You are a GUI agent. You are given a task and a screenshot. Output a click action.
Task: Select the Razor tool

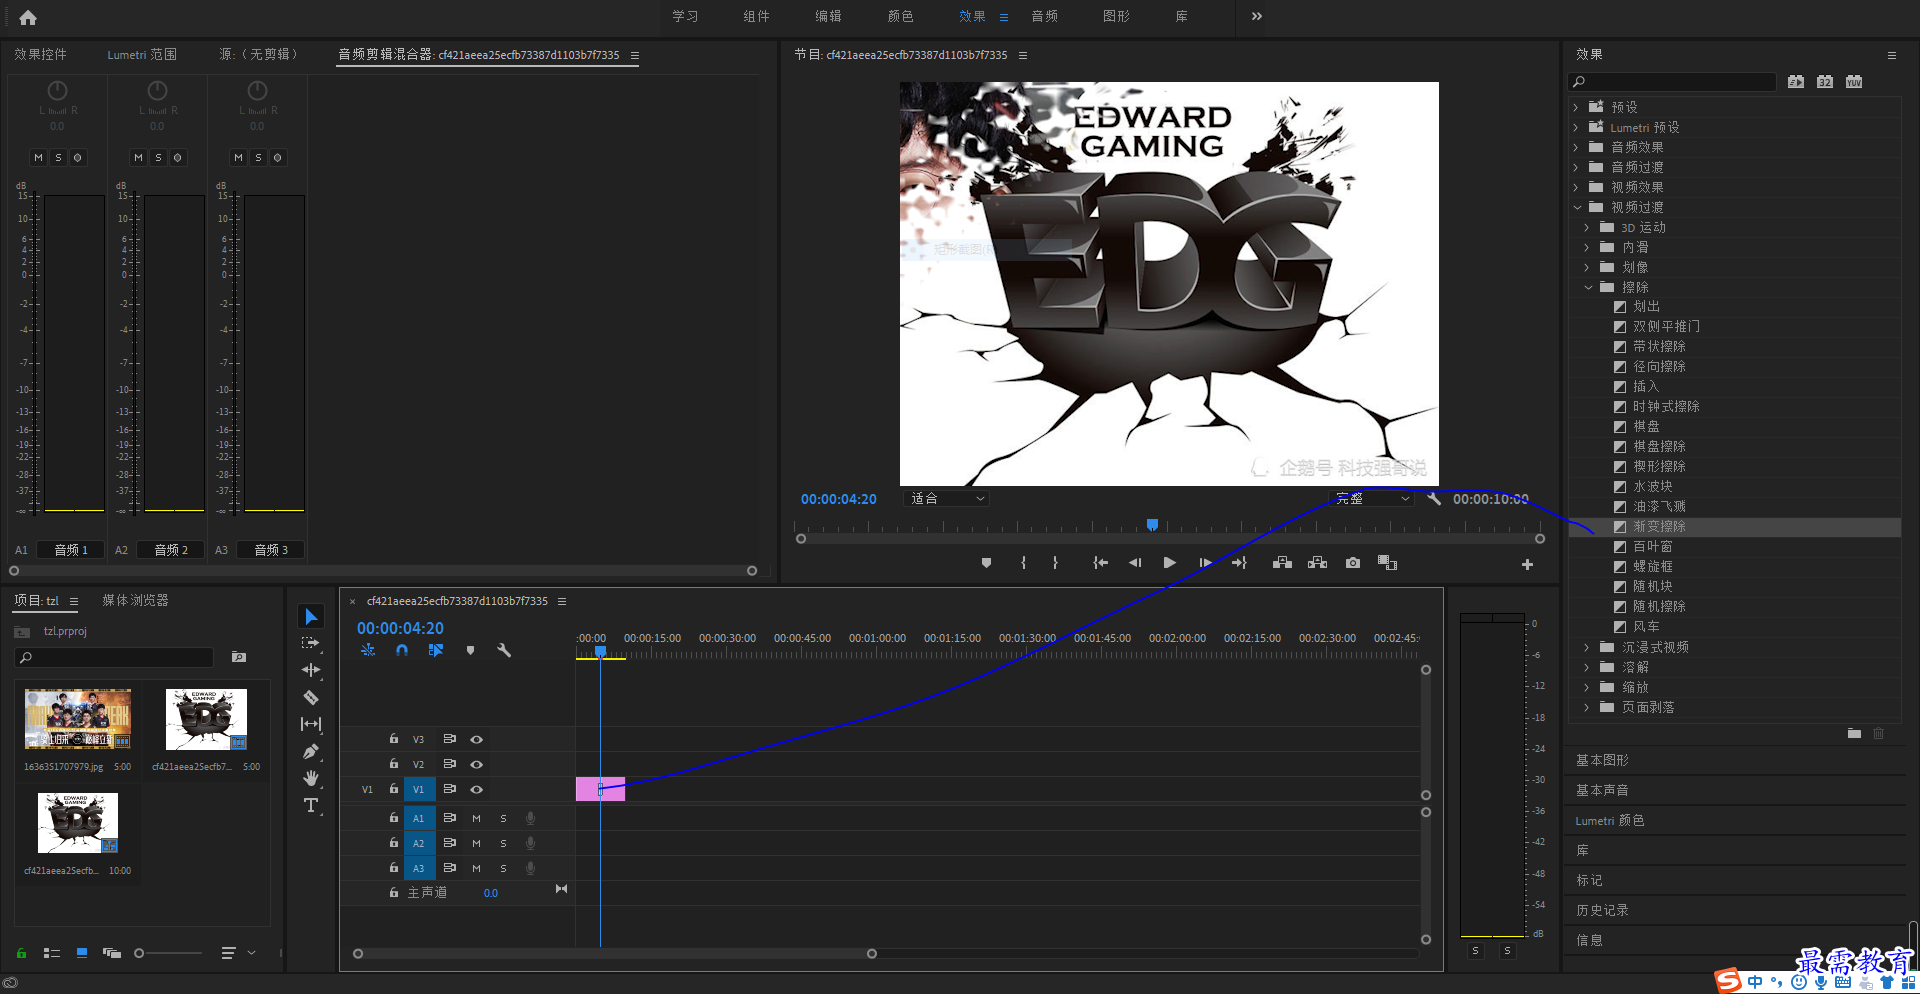(x=311, y=697)
